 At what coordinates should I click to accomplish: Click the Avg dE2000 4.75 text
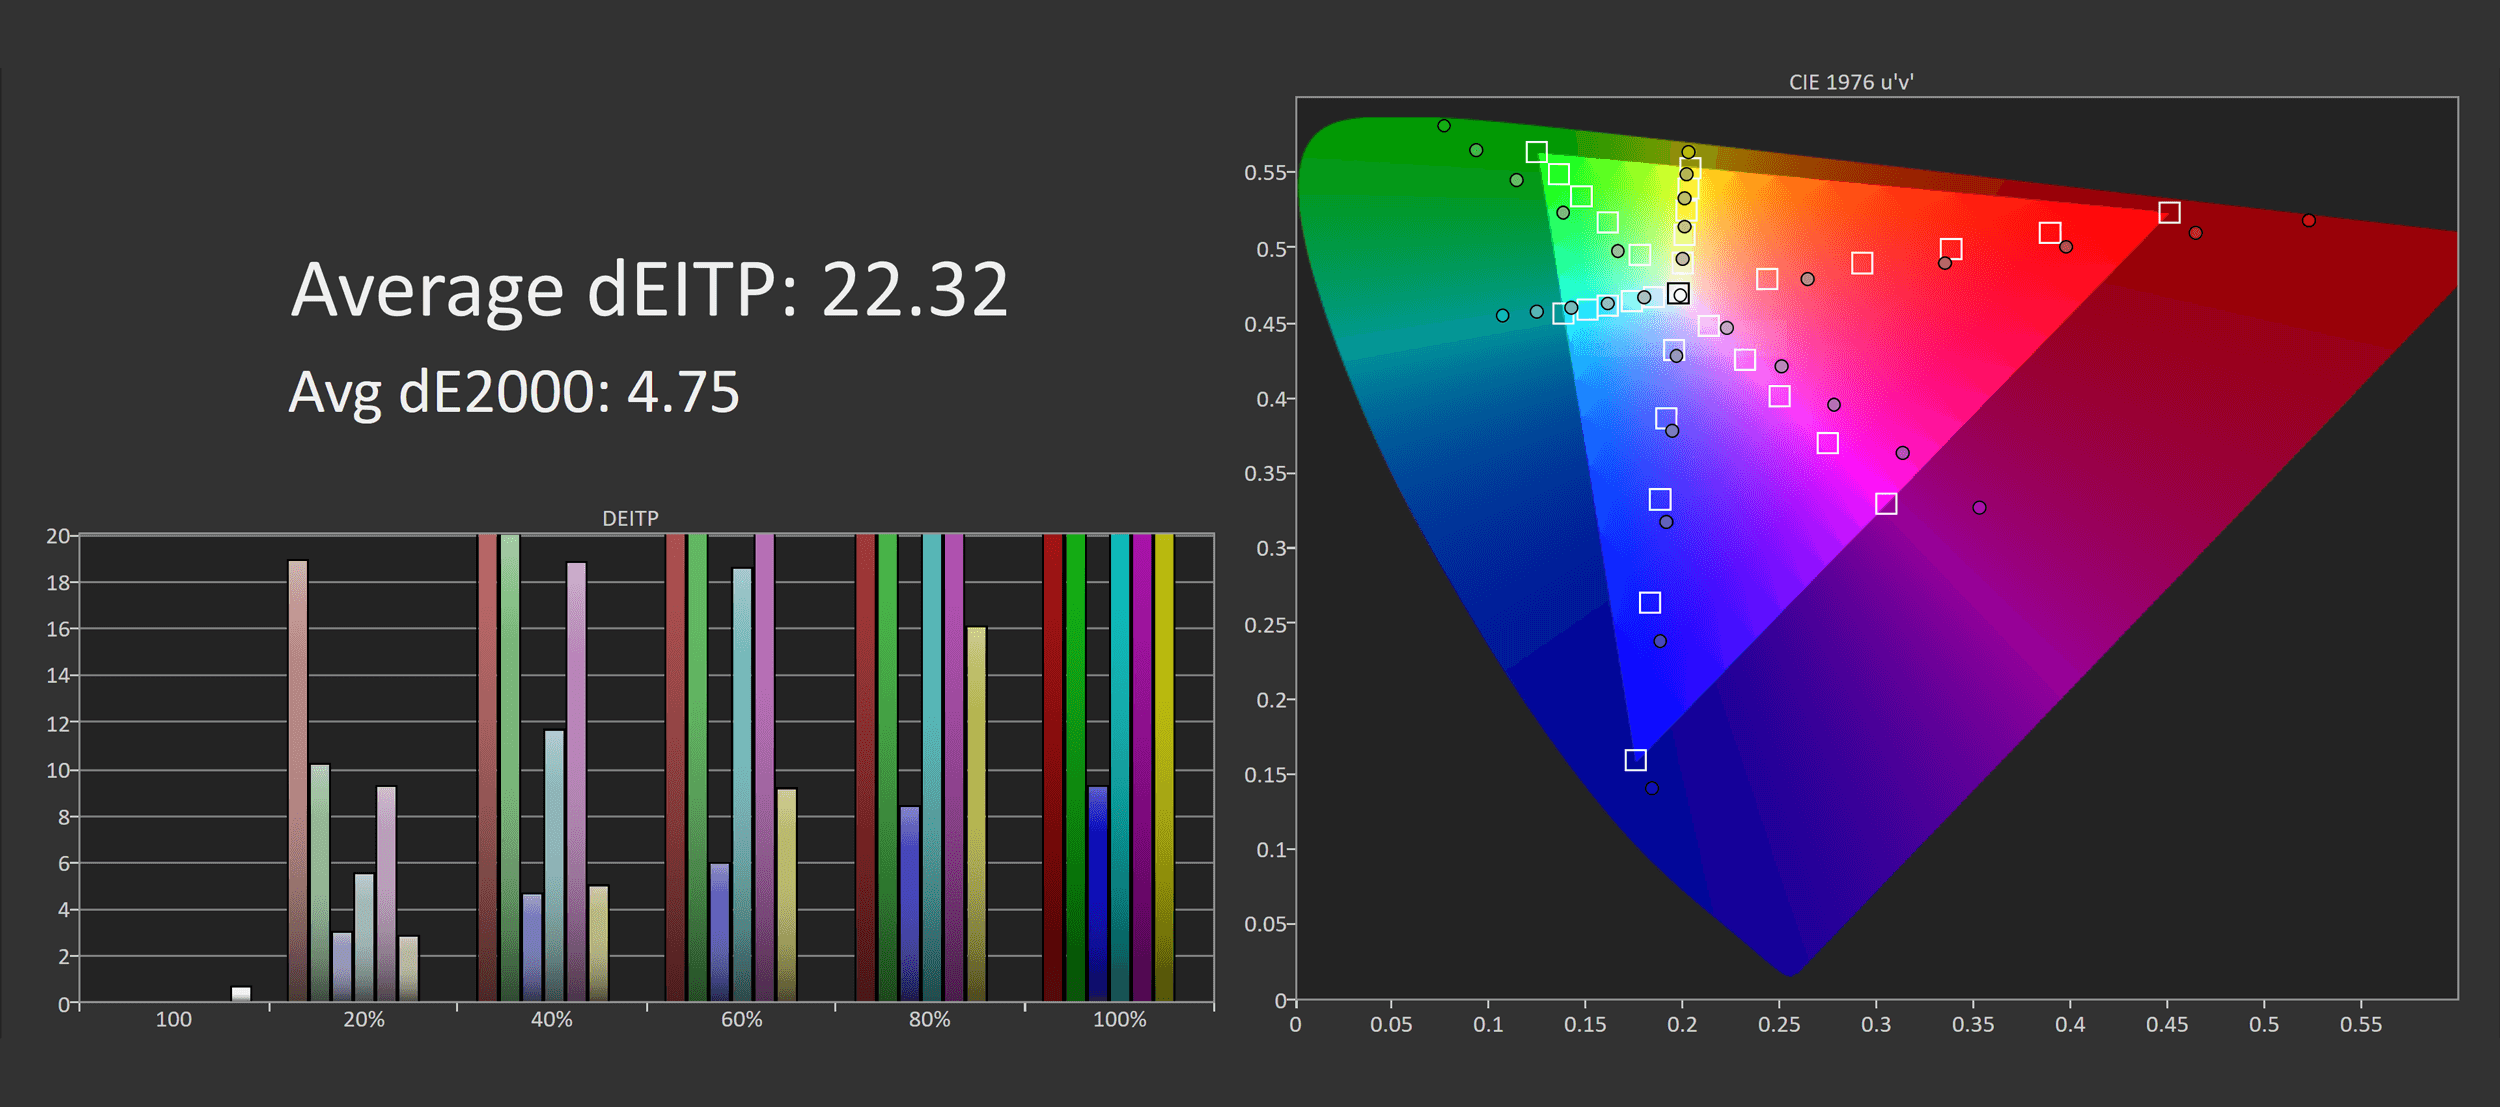(514, 392)
